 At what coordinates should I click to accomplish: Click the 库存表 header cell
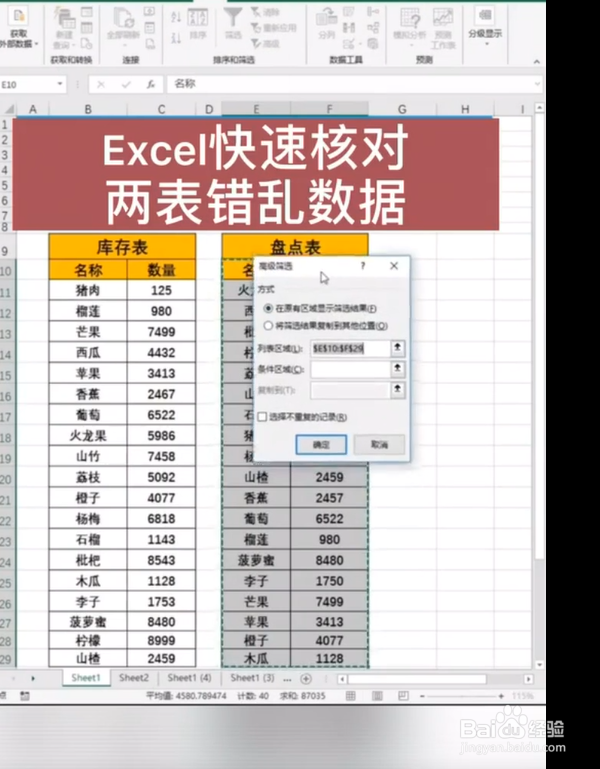[x=122, y=247]
